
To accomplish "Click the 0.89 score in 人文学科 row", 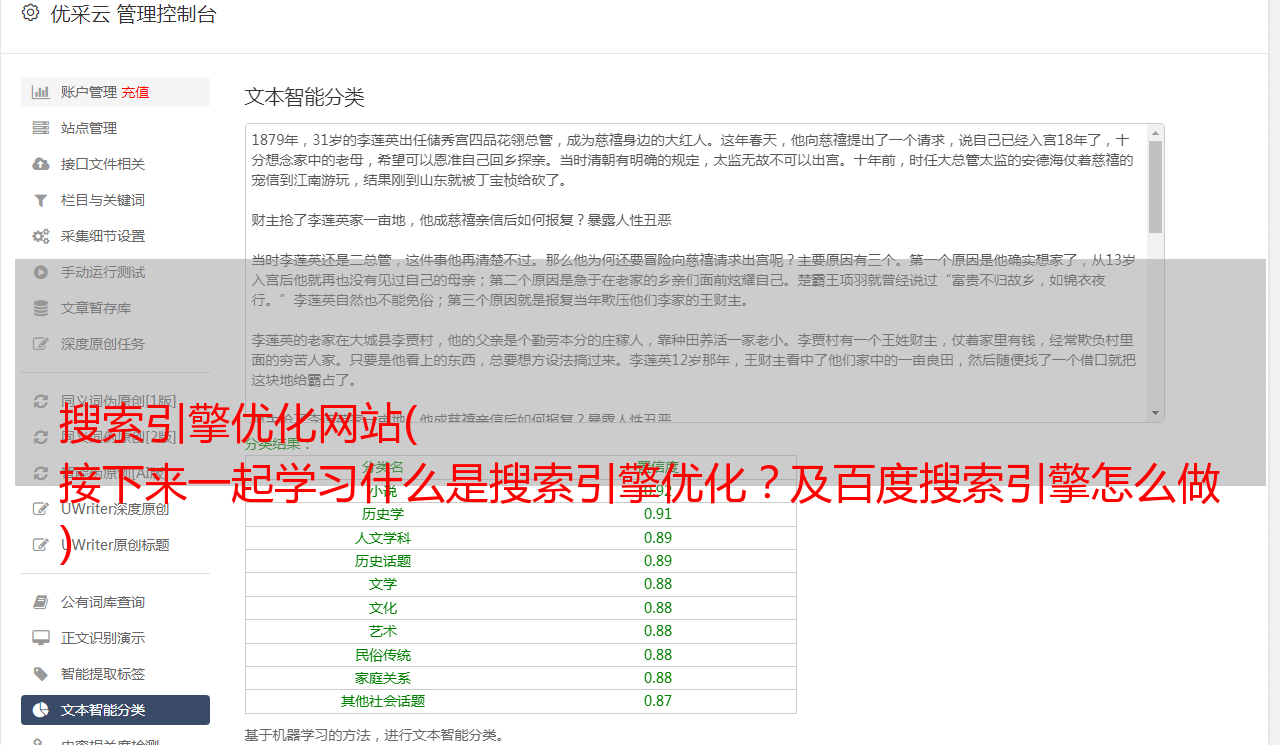I will 658,538.
